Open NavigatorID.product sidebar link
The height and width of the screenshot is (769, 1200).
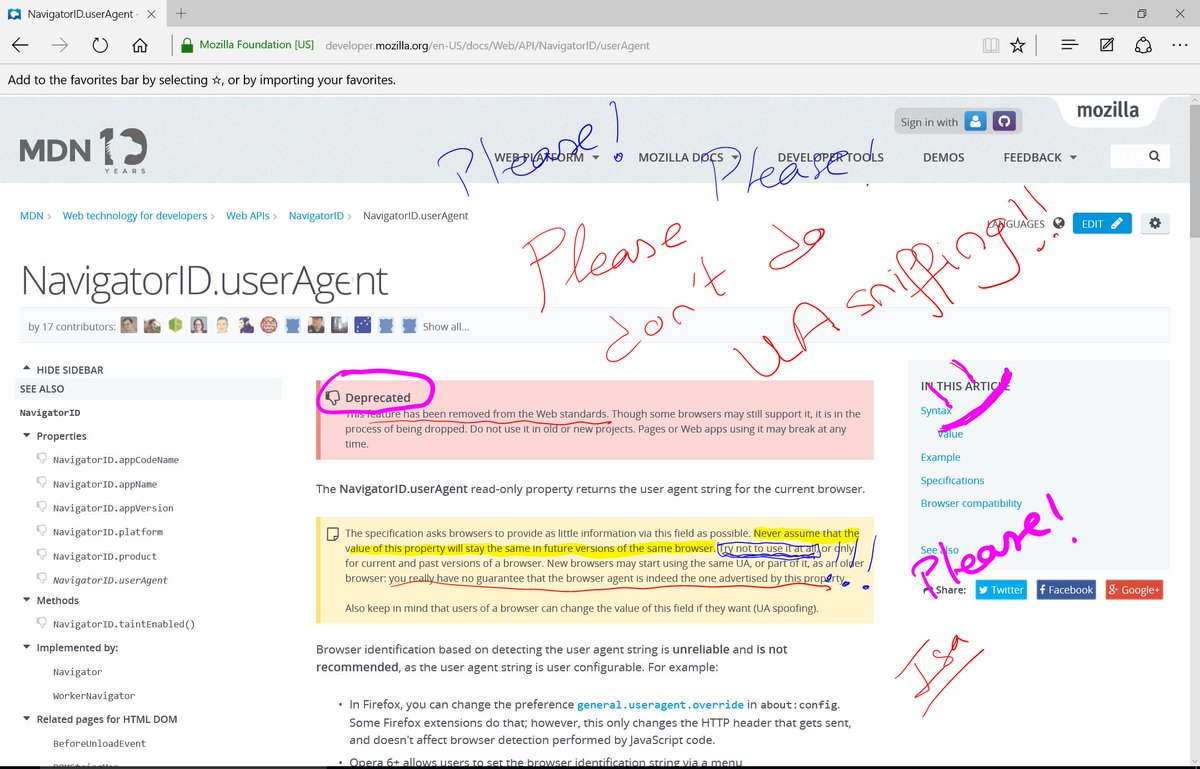tap(104, 556)
